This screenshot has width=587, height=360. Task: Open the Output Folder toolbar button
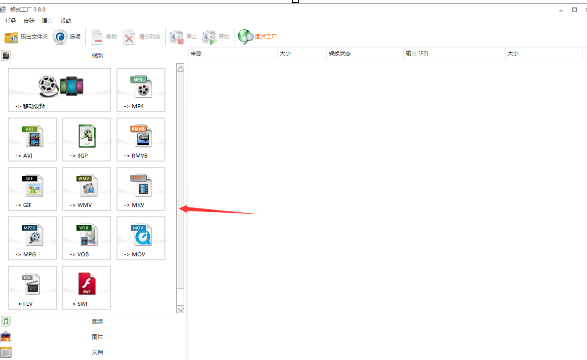(x=26, y=37)
